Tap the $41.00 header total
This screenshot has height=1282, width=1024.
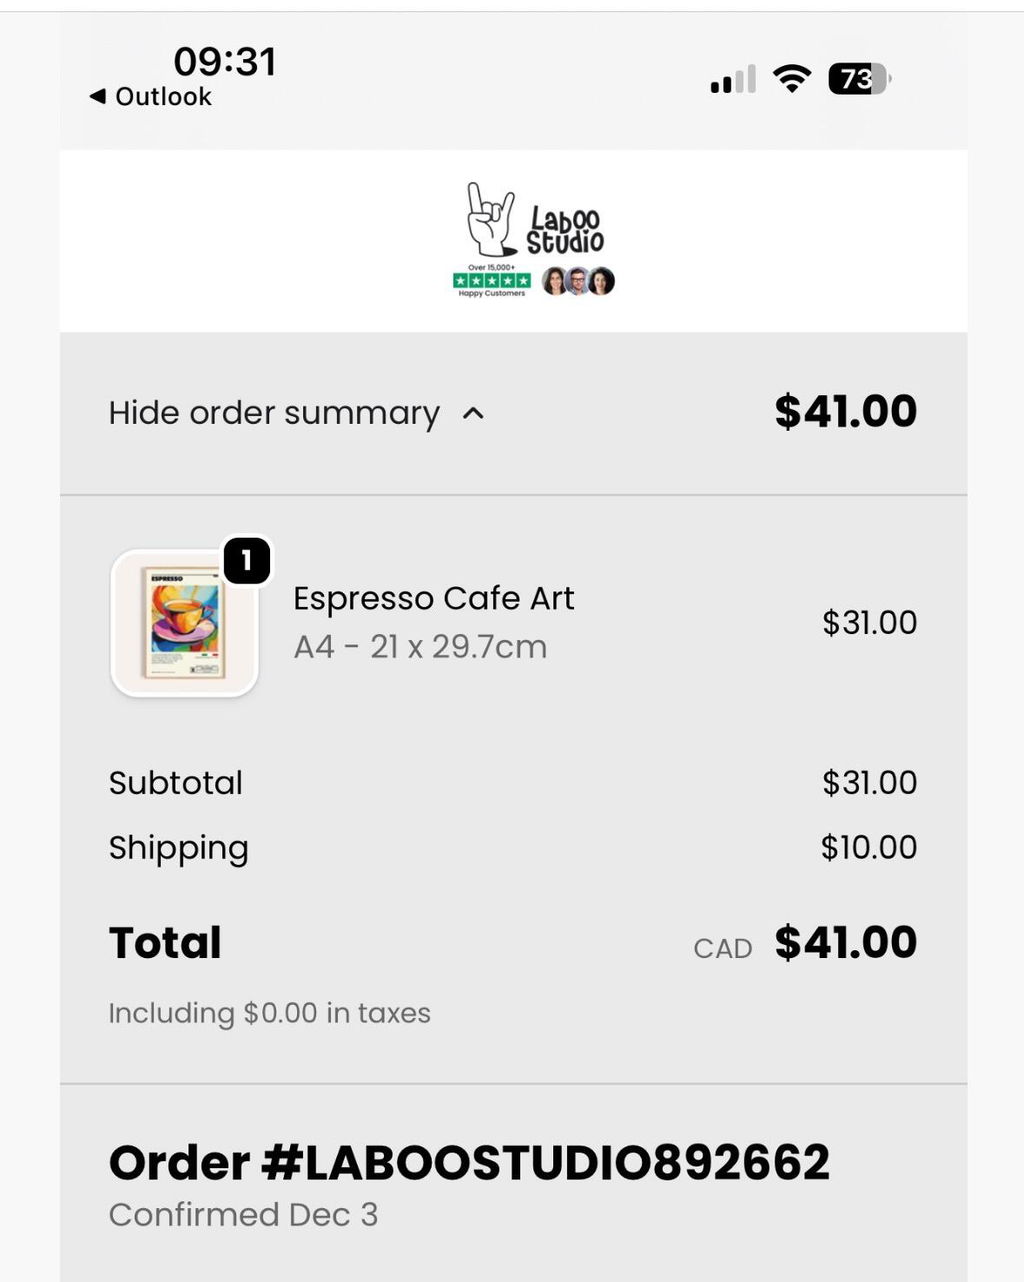[846, 411]
